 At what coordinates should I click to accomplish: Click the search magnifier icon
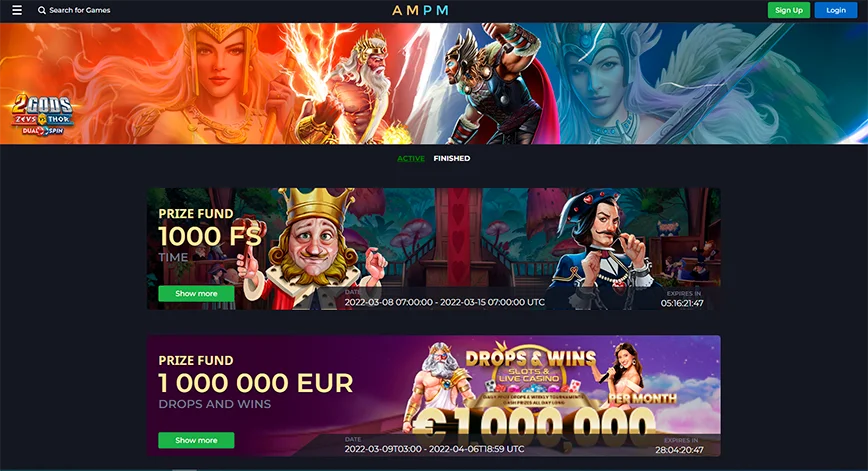pos(42,10)
